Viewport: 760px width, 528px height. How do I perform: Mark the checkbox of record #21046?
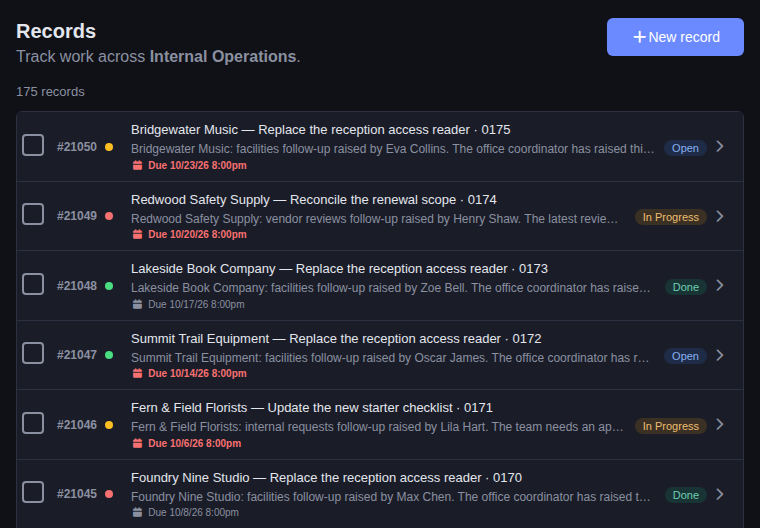[33, 423]
